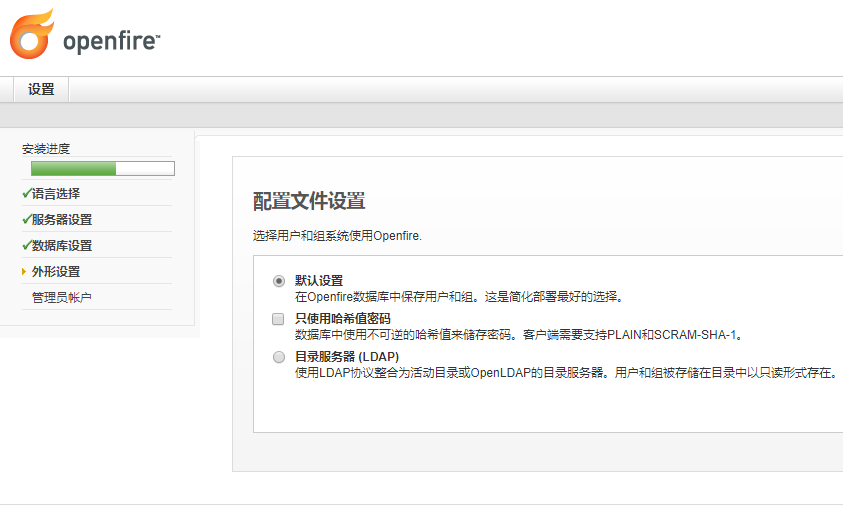843x506 pixels.
Task: Click the 语言选择 completed step
Action: 56,194
